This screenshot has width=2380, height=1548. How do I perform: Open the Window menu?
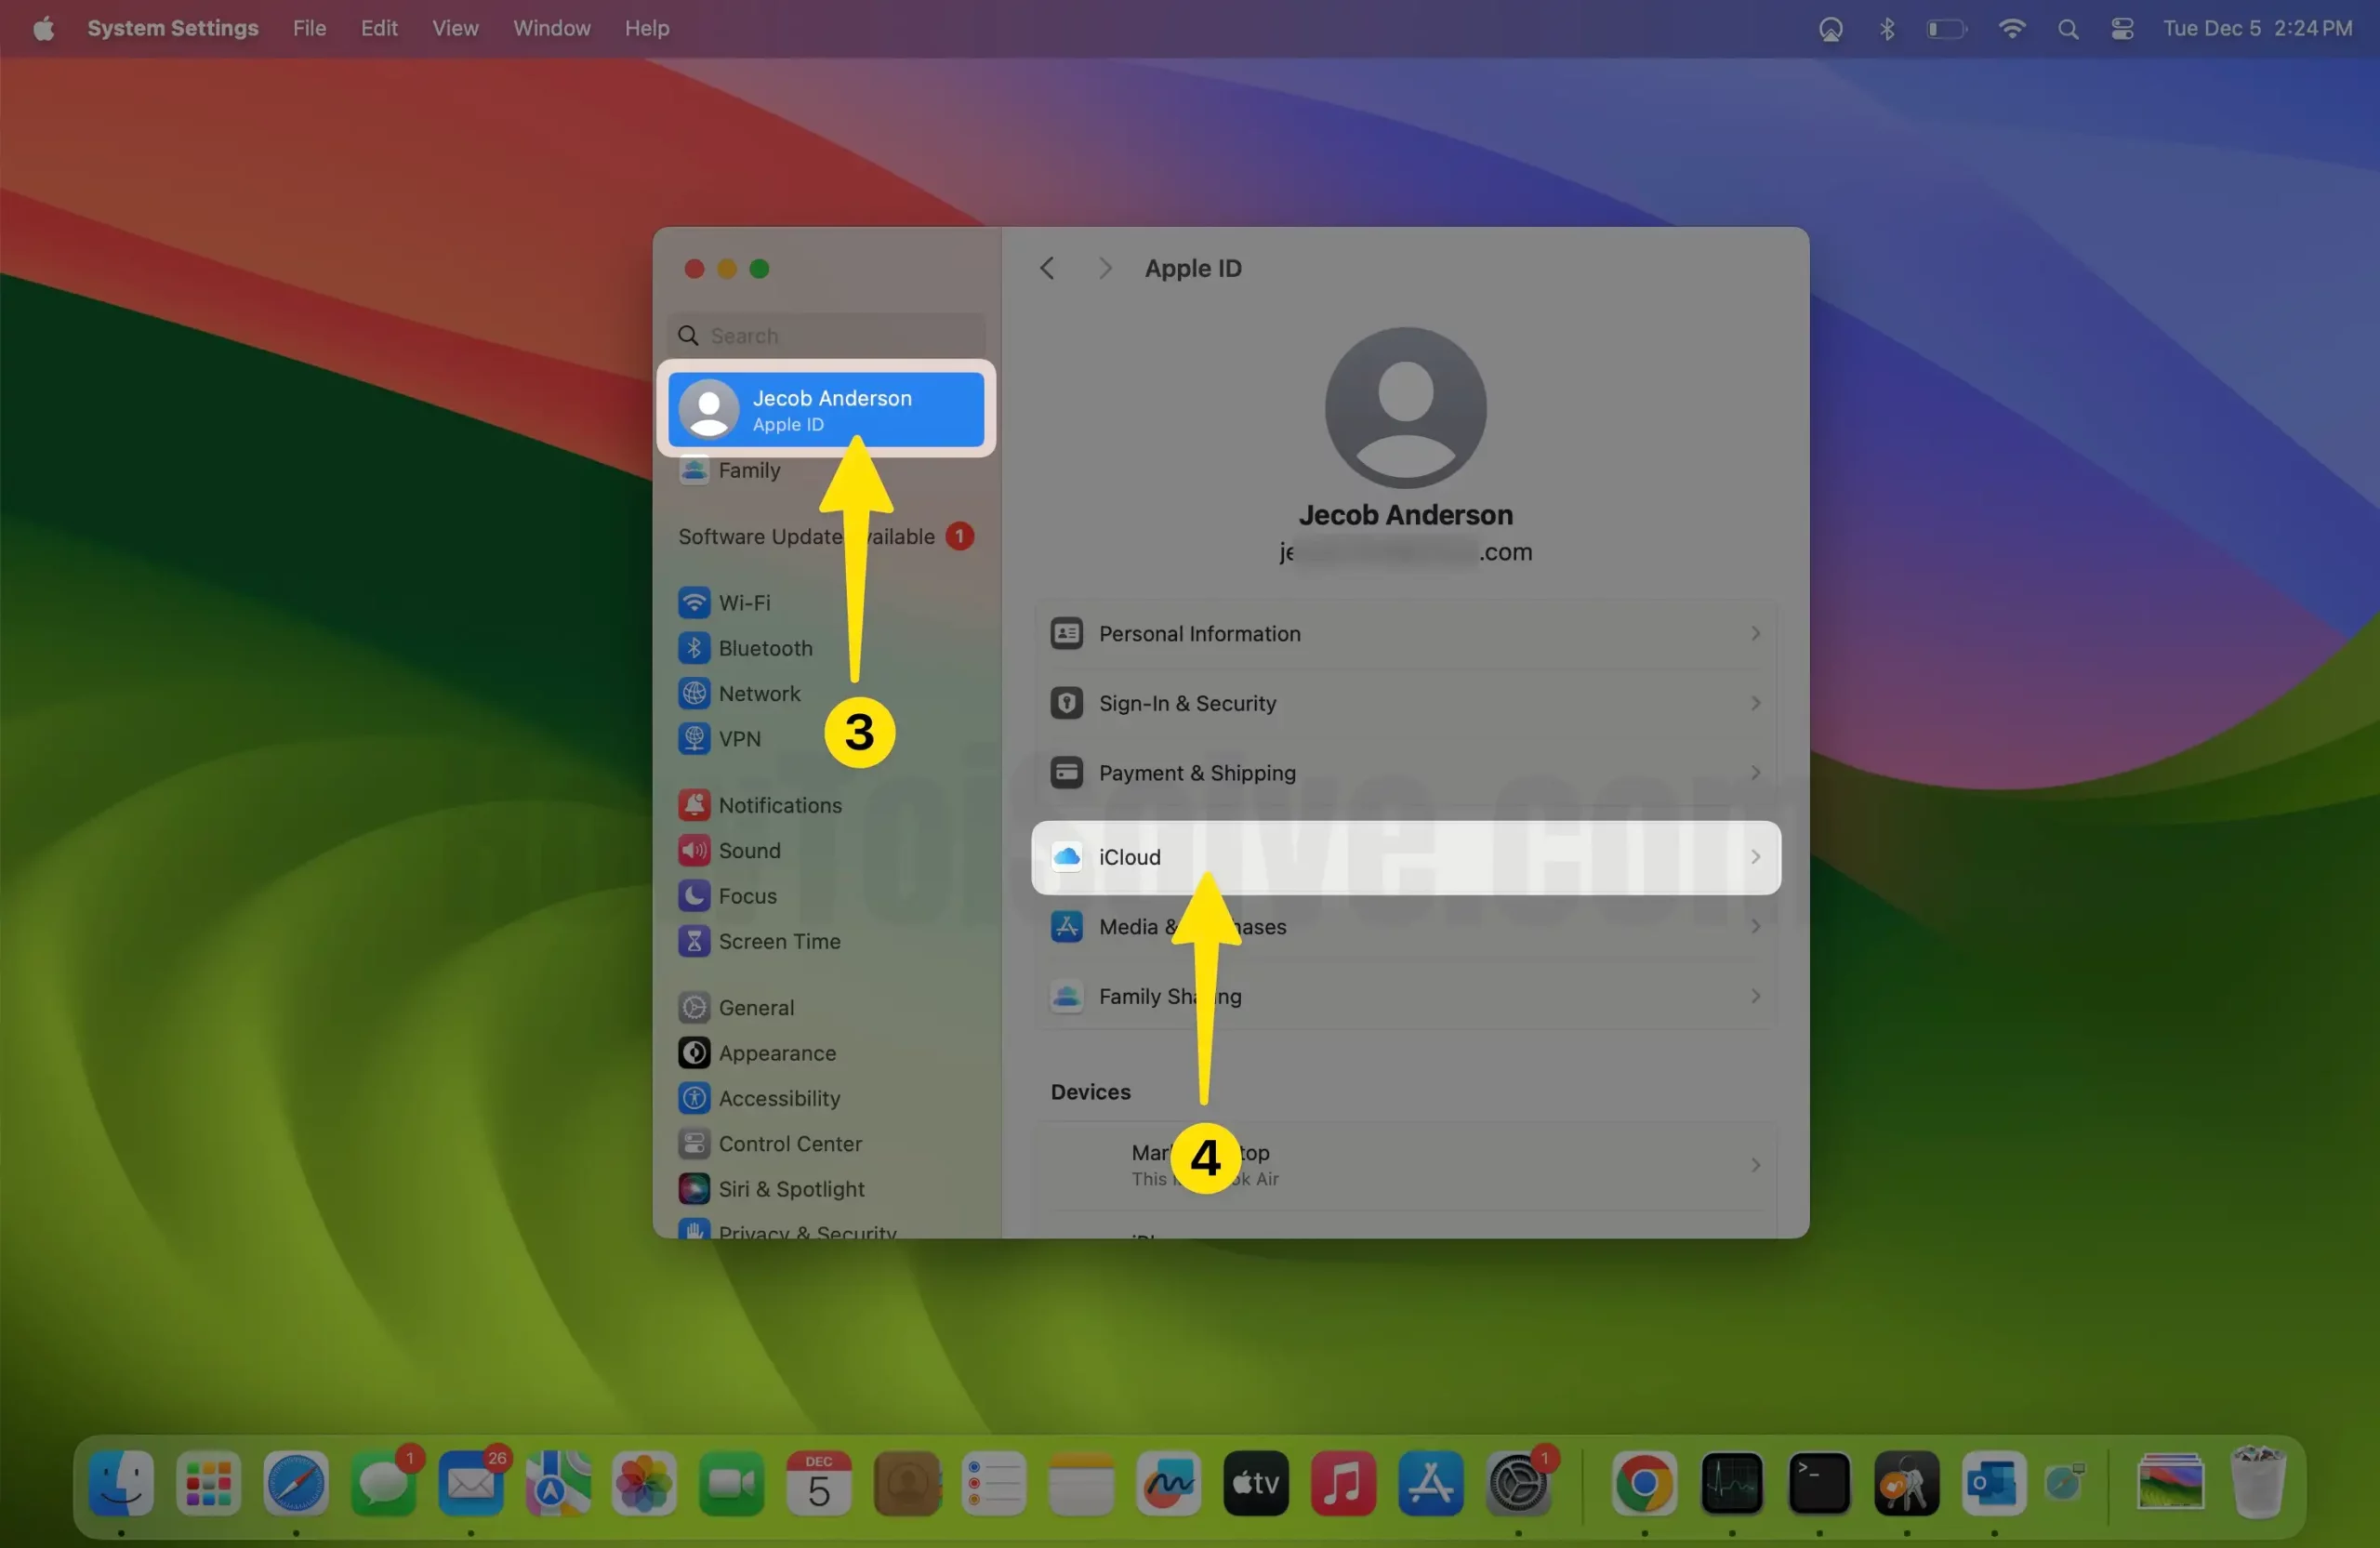[x=551, y=29]
